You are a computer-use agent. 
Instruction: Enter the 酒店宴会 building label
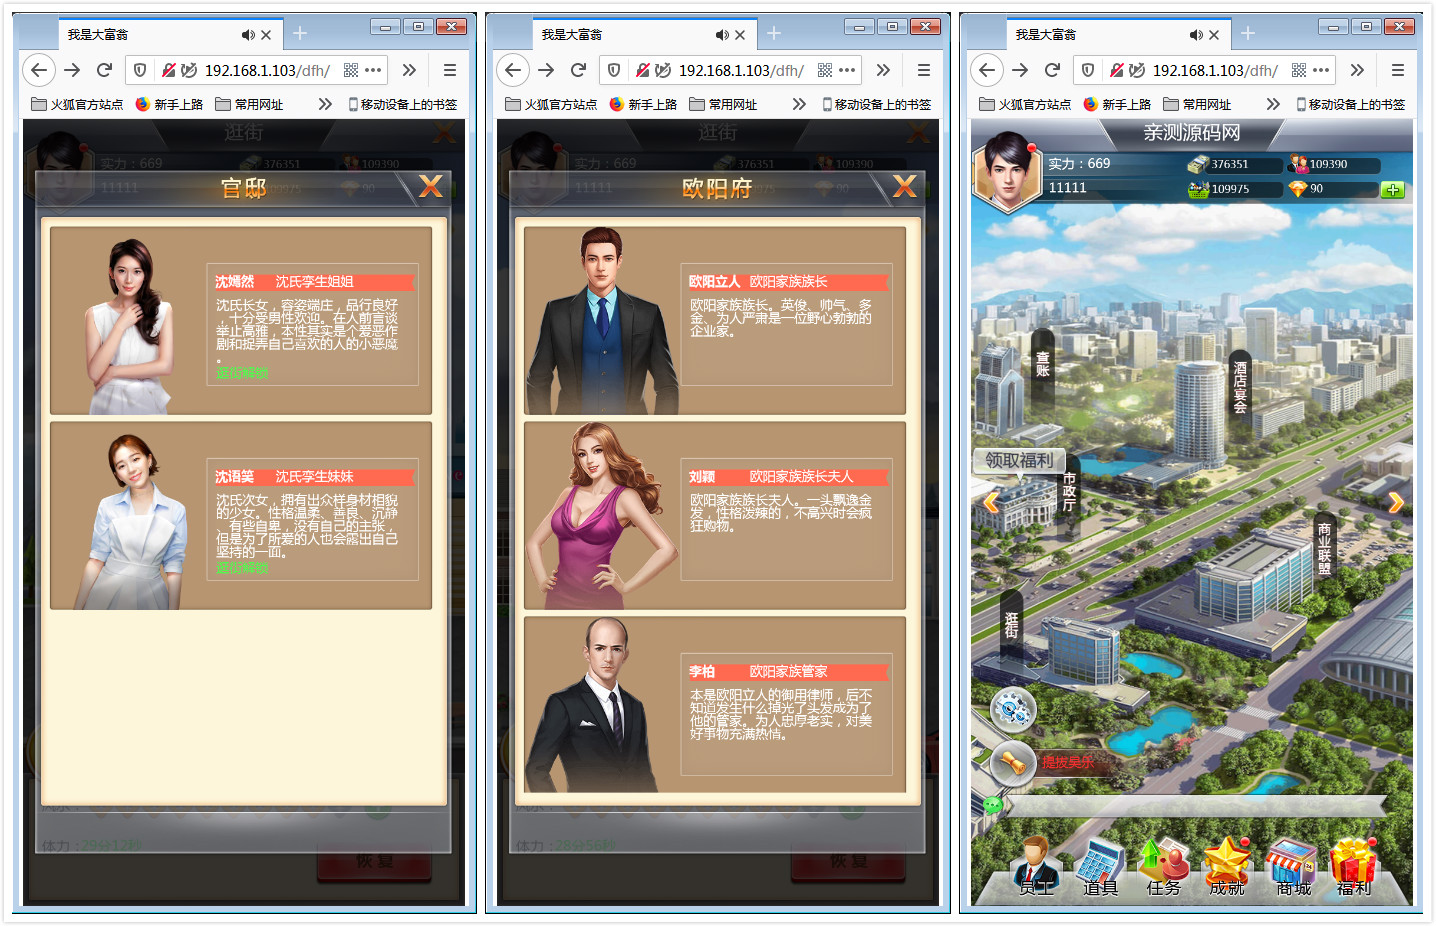[1240, 387]
